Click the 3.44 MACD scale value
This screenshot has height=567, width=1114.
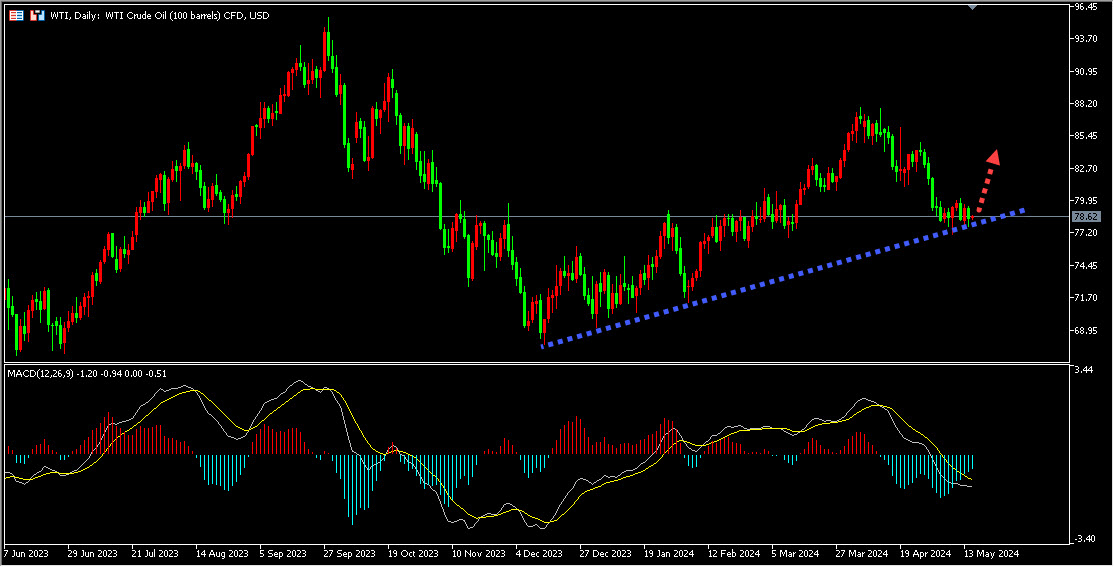coord(1081,370)
